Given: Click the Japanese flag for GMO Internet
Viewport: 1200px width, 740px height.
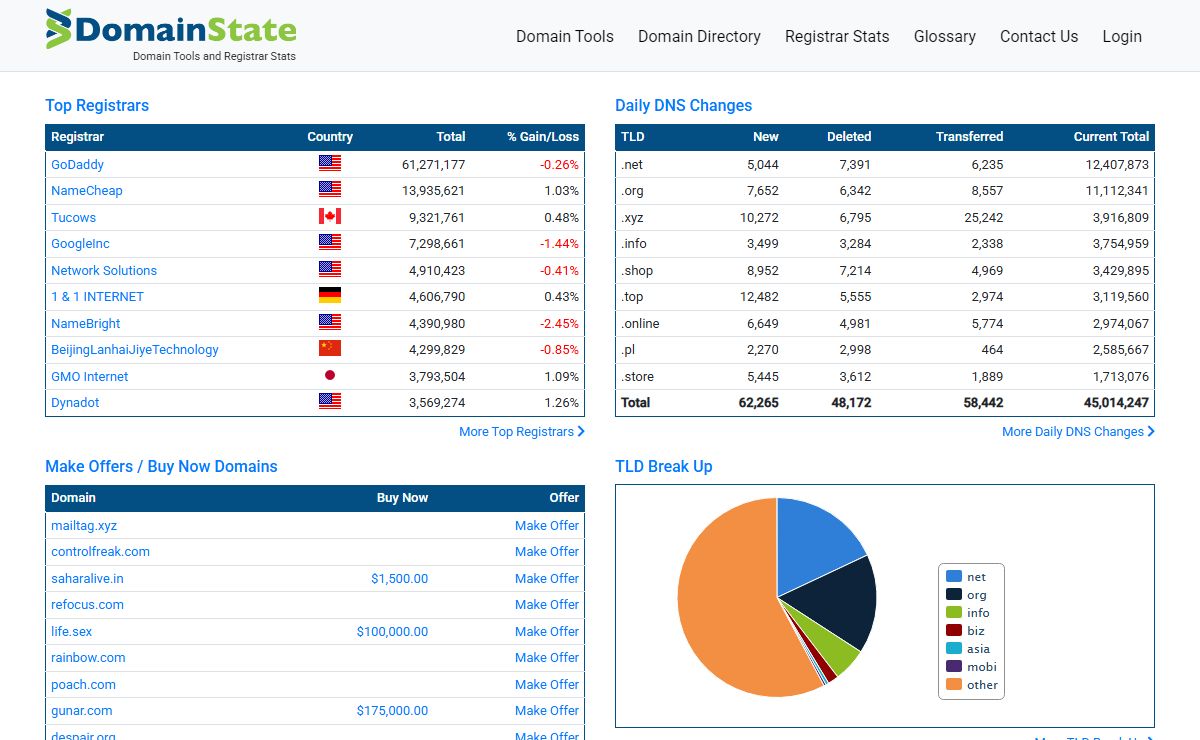Looking at the screenshot, I should 330,376.
